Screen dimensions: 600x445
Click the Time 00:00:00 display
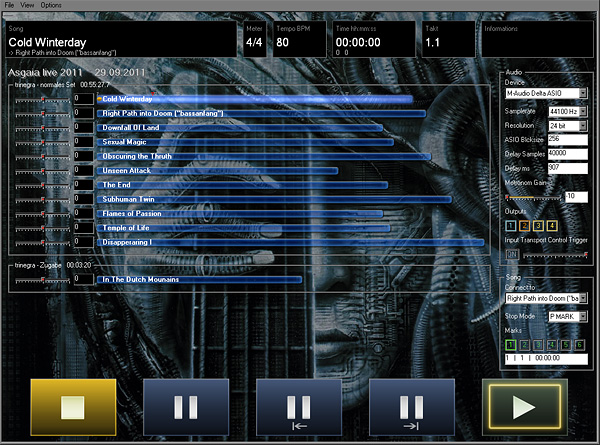click(374, 39)
